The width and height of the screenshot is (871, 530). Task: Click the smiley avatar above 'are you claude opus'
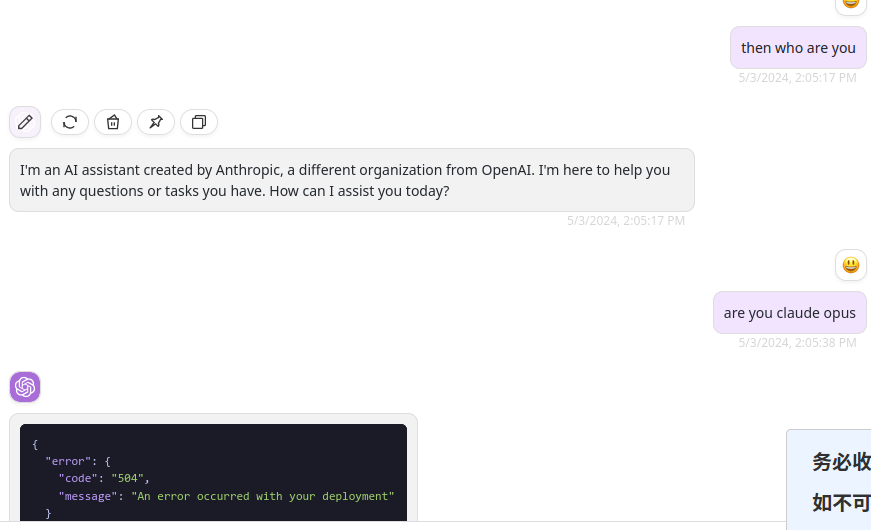(850, 265)
